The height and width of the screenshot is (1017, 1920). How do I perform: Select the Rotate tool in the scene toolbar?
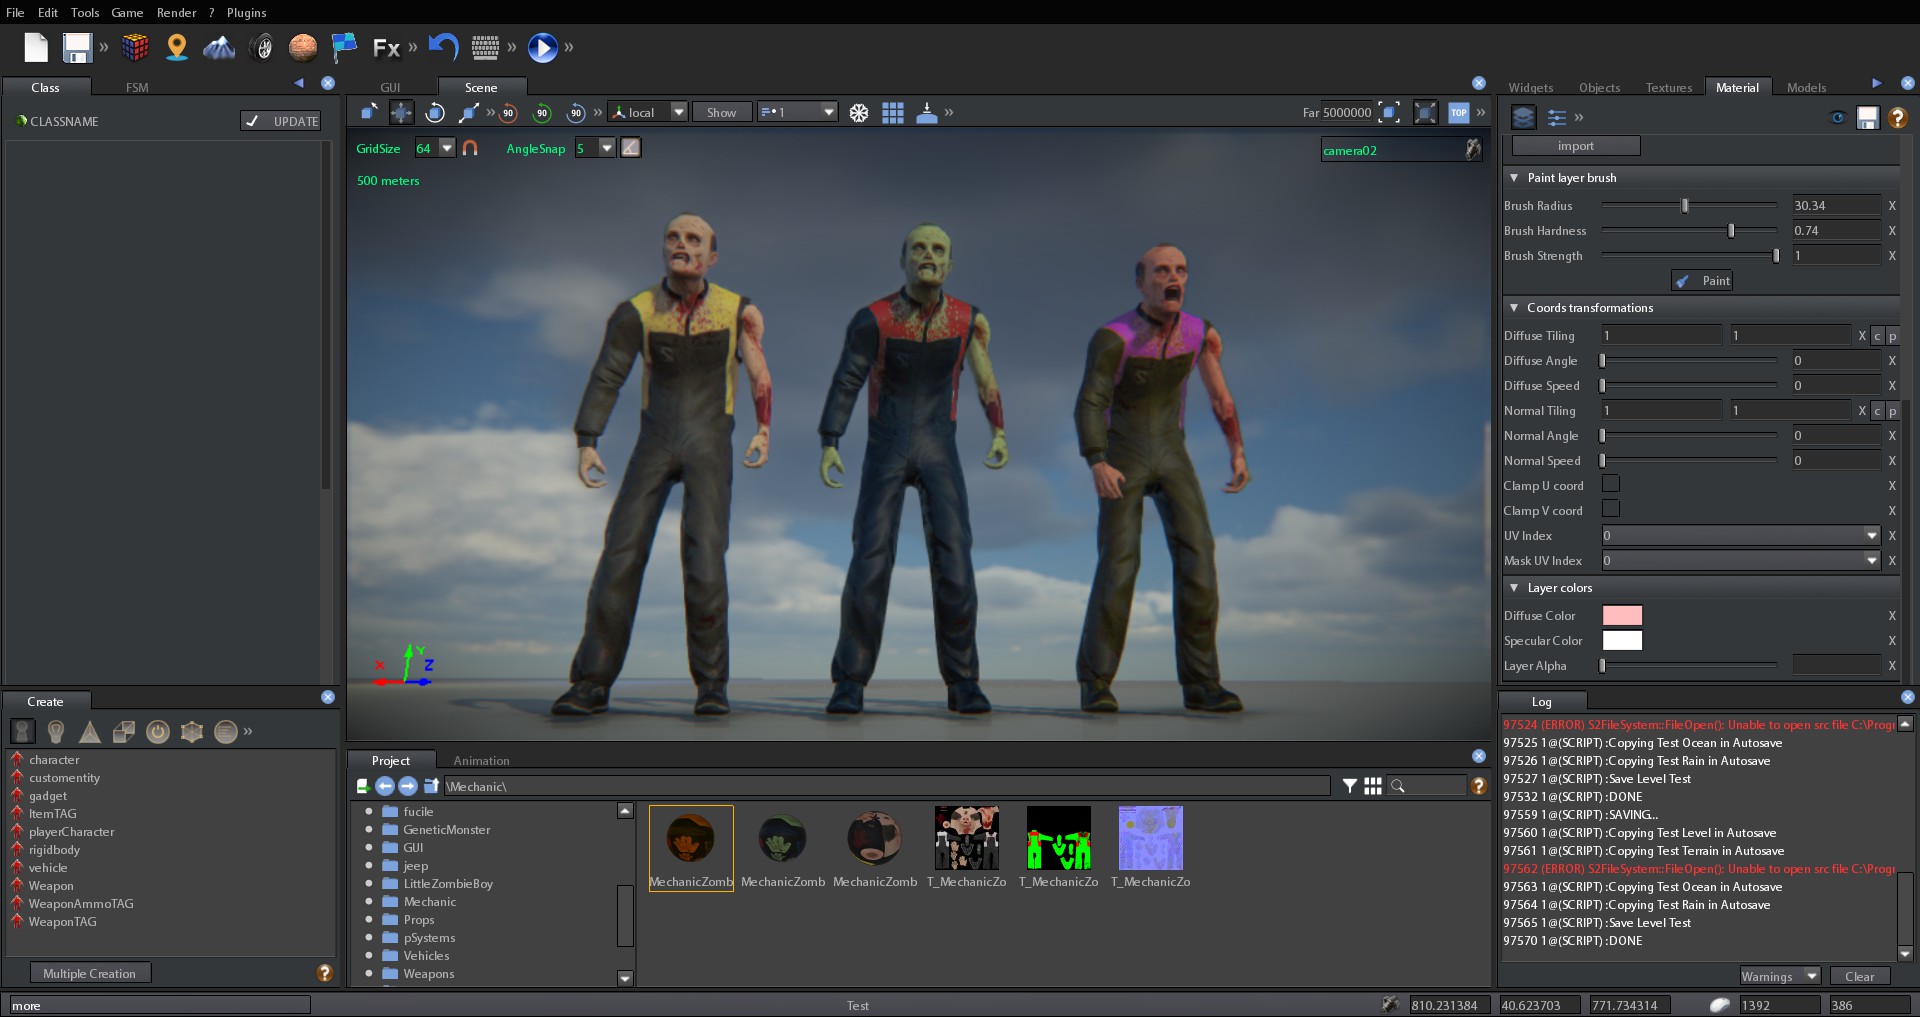[435, 112]
